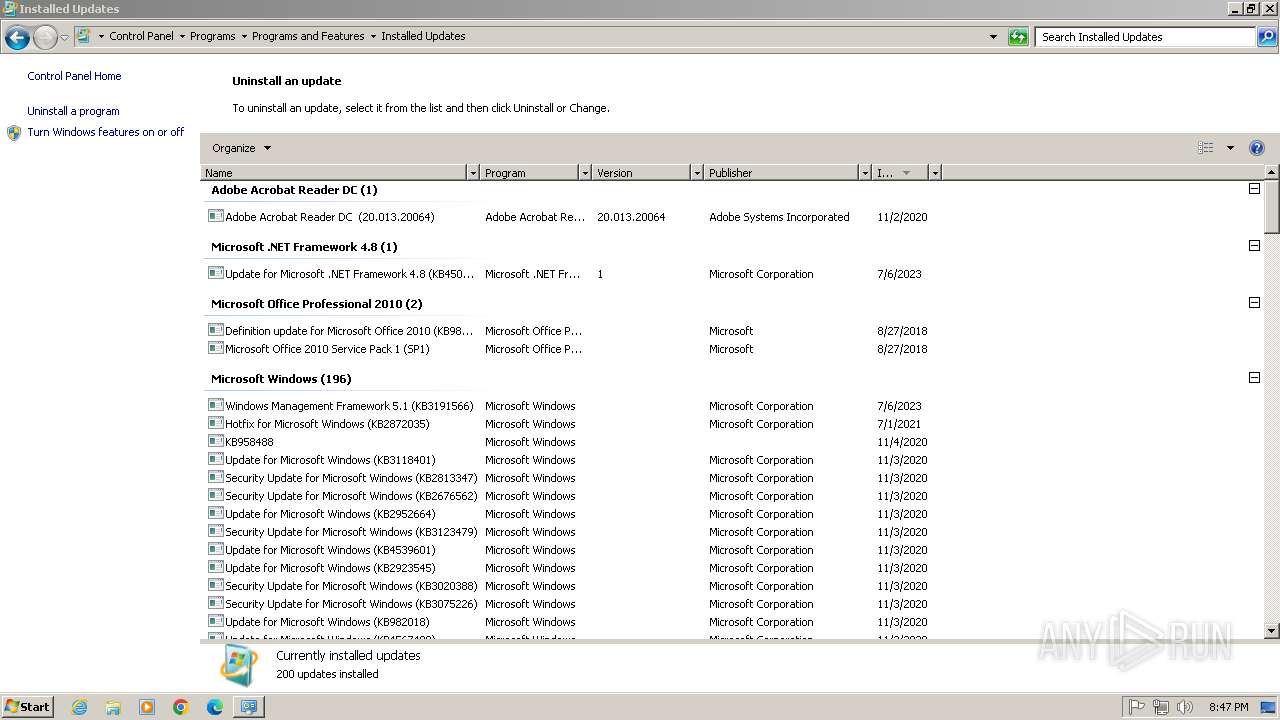Viewport: 1280px width, 720px height.
Task: Collapse the Microsoft .NET Framework 4.8 group
Action: (1254, 246)
